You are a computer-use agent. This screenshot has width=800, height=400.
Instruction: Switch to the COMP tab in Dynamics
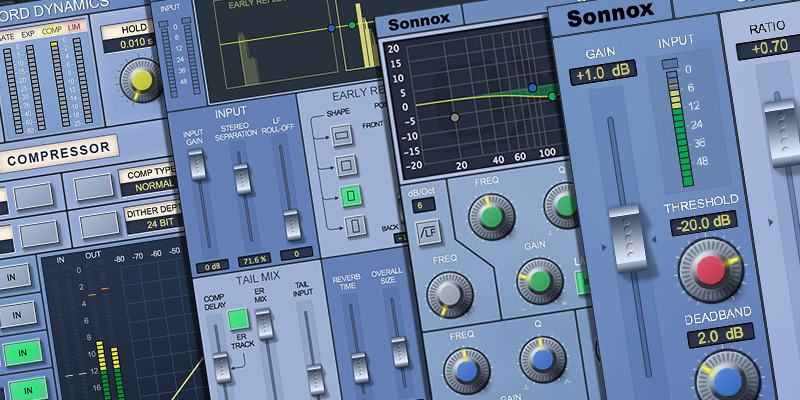[x=52, y=30]
